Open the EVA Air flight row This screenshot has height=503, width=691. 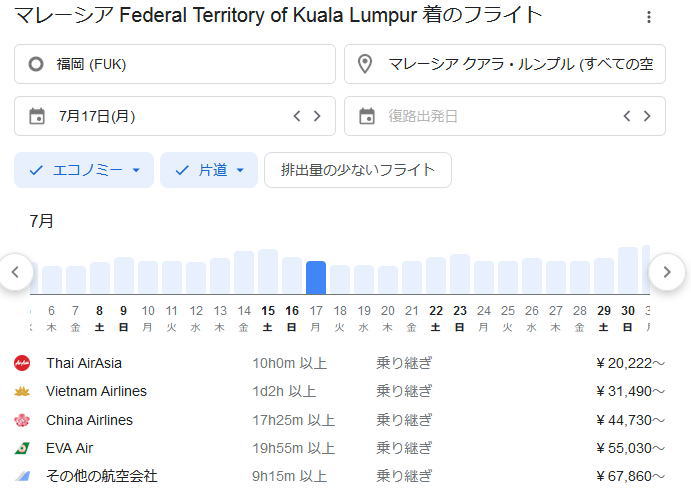339,448
